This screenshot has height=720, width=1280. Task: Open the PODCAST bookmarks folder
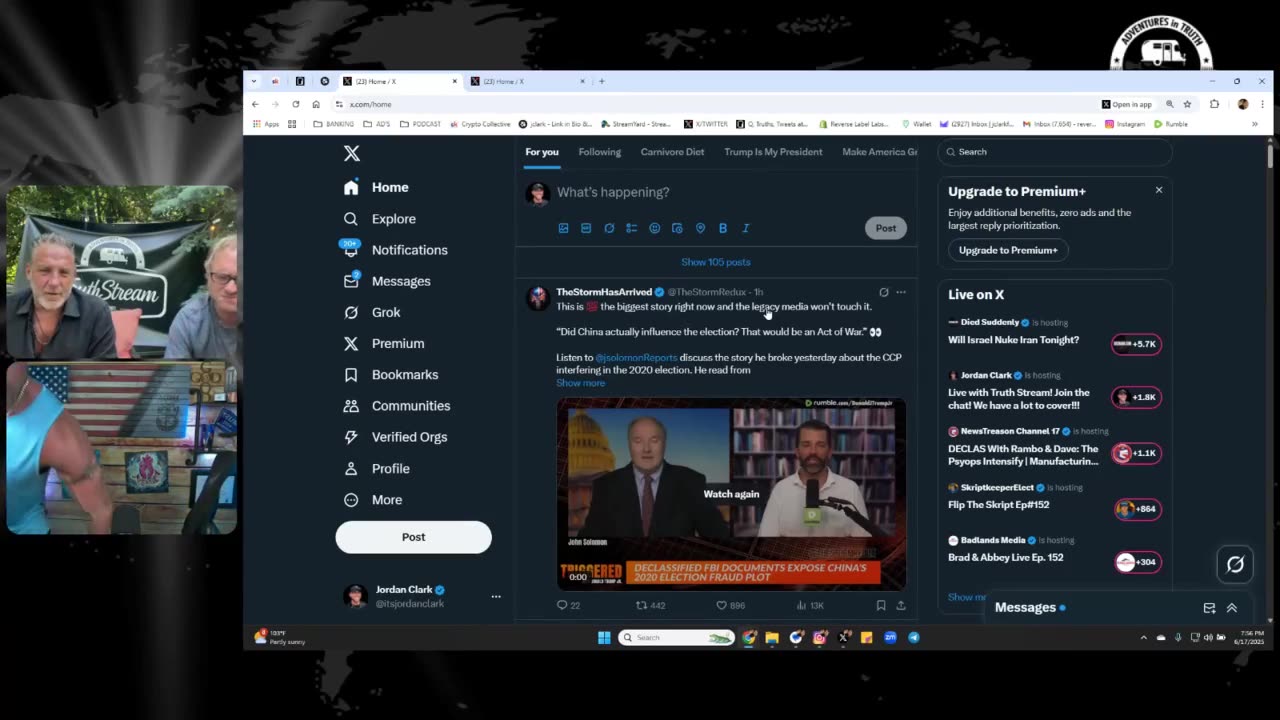point(420,124)
